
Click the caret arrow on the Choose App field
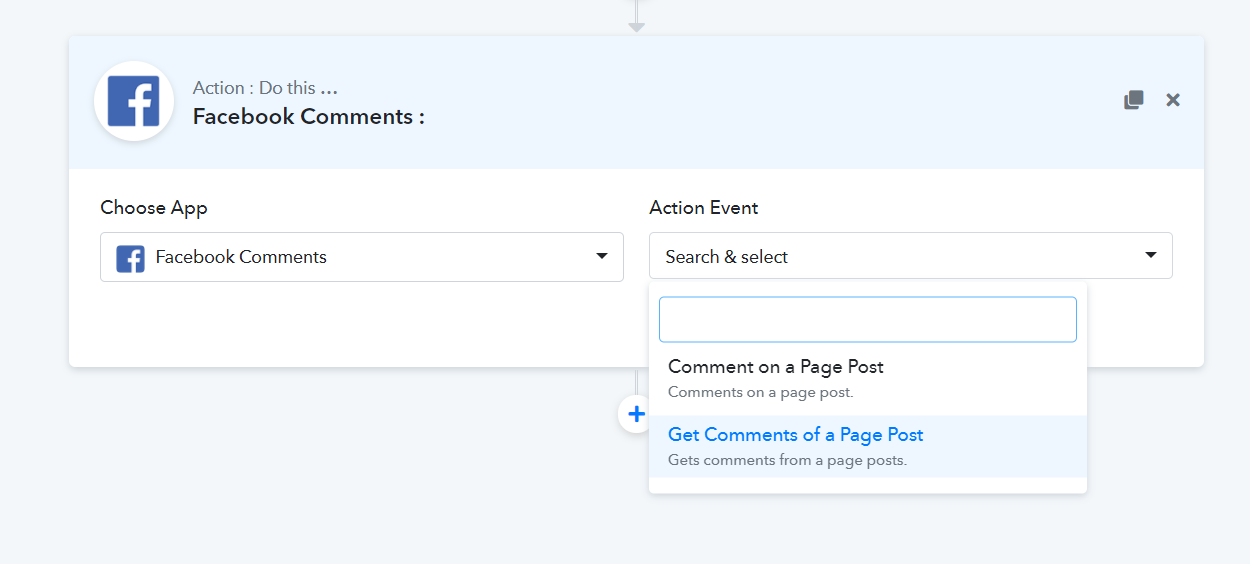602,256
